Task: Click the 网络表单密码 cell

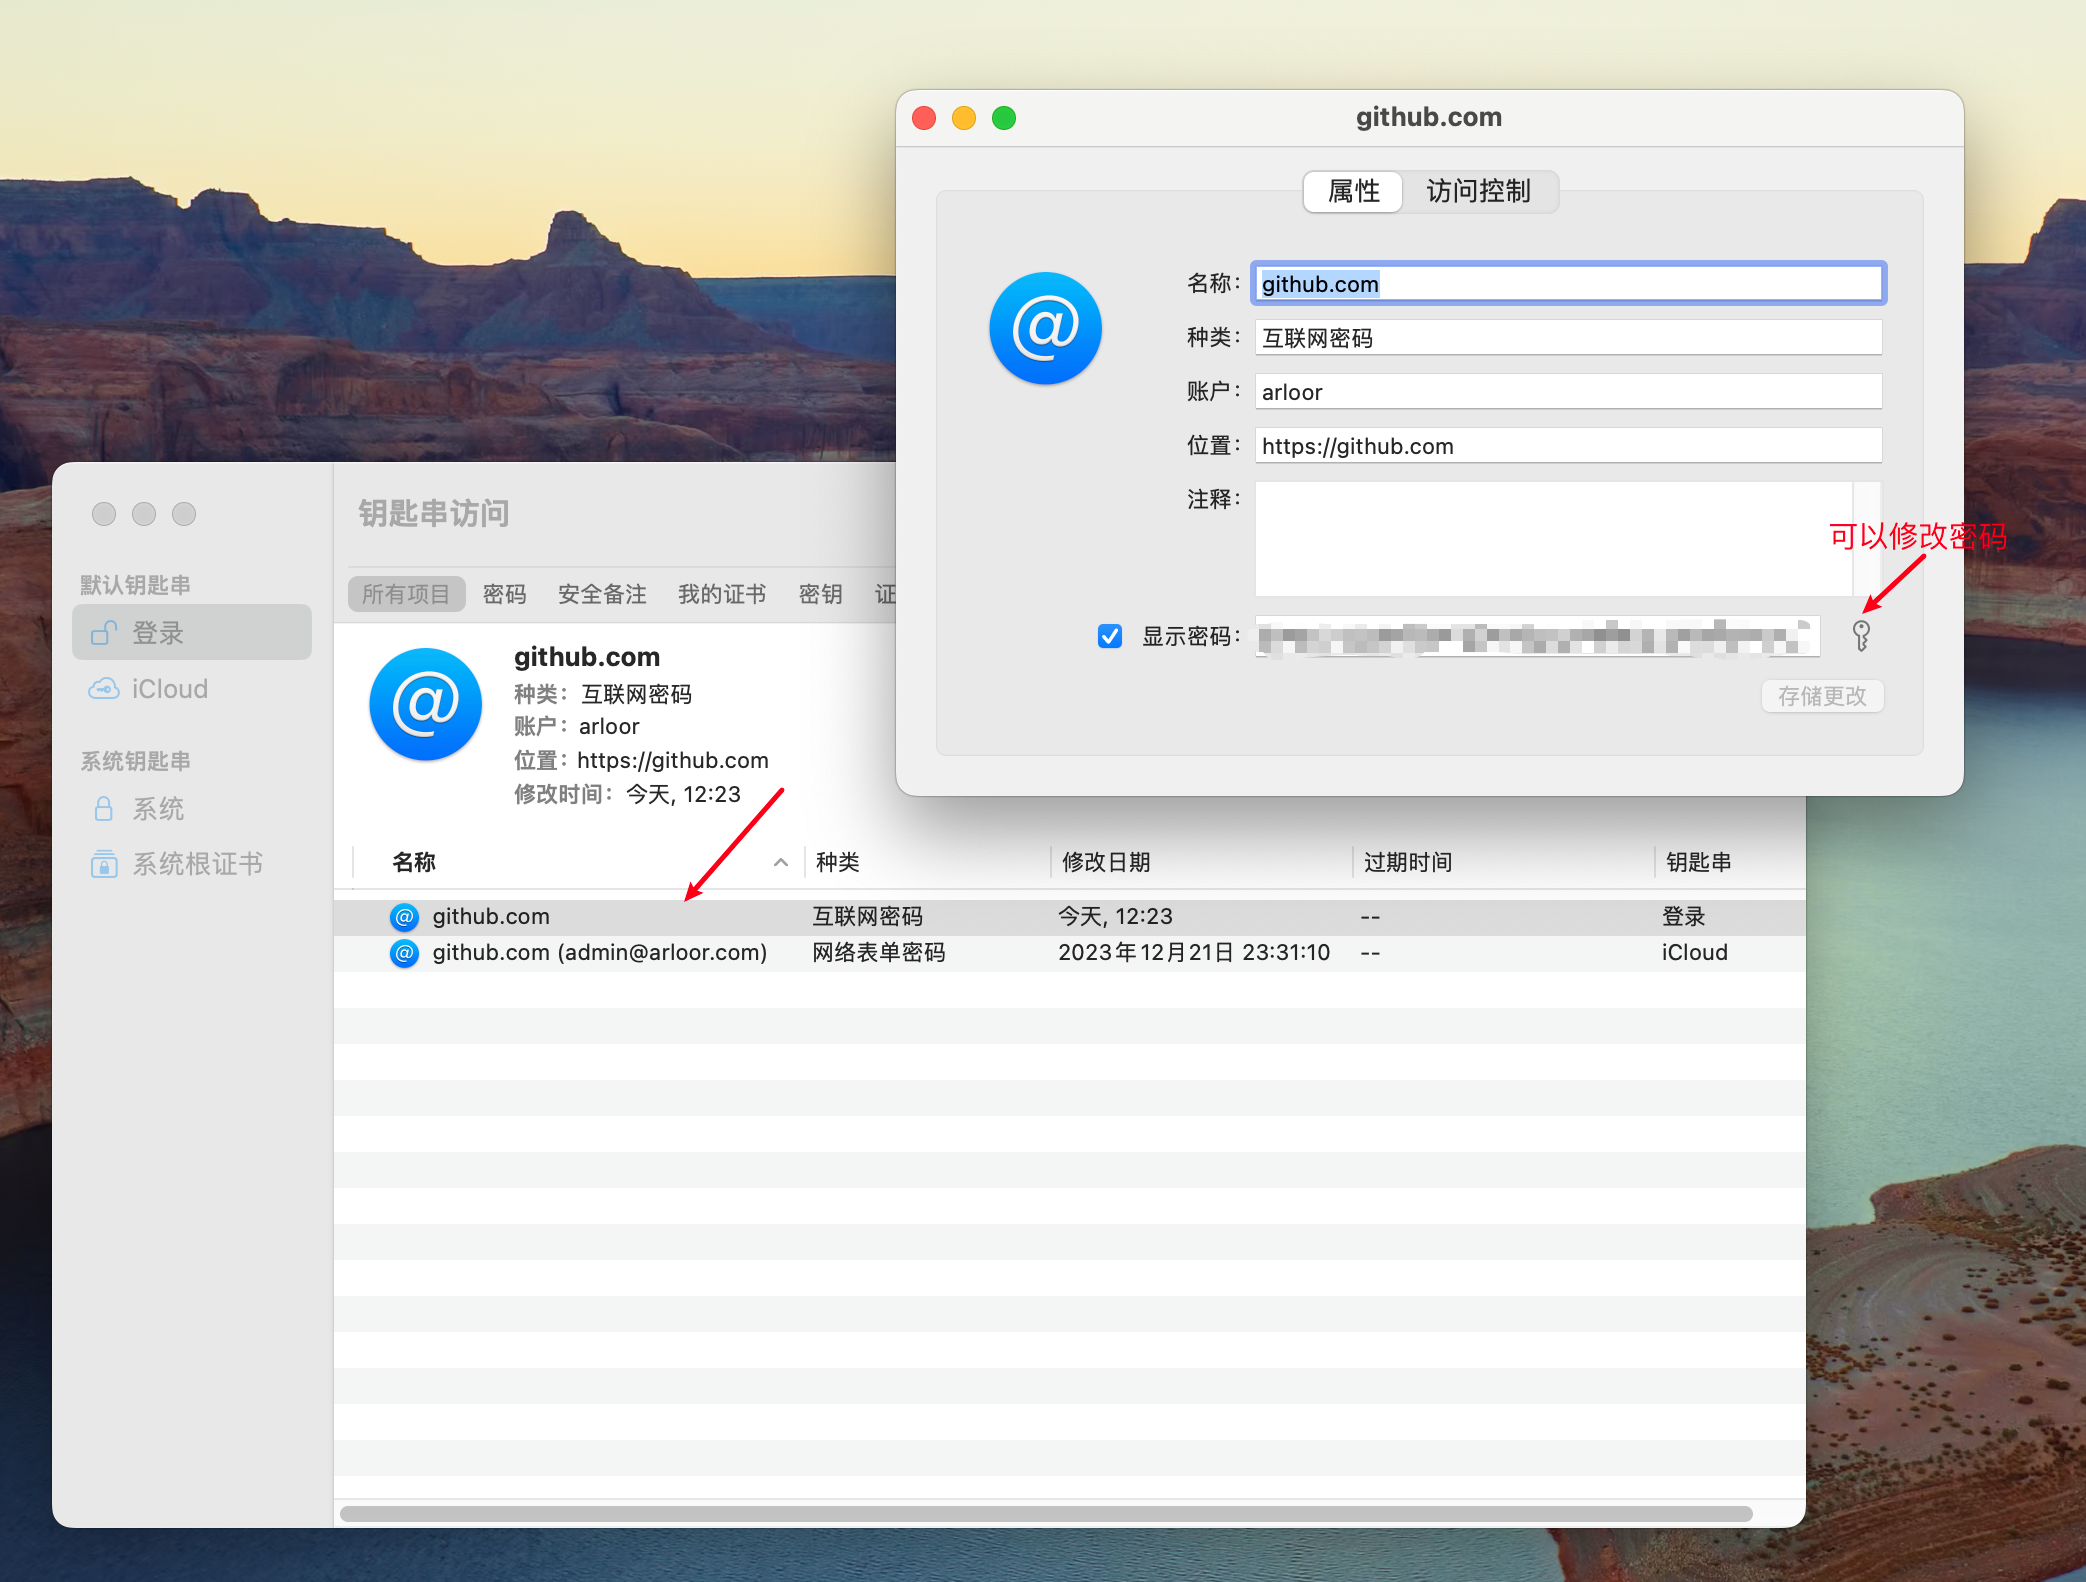Action: 879,953
